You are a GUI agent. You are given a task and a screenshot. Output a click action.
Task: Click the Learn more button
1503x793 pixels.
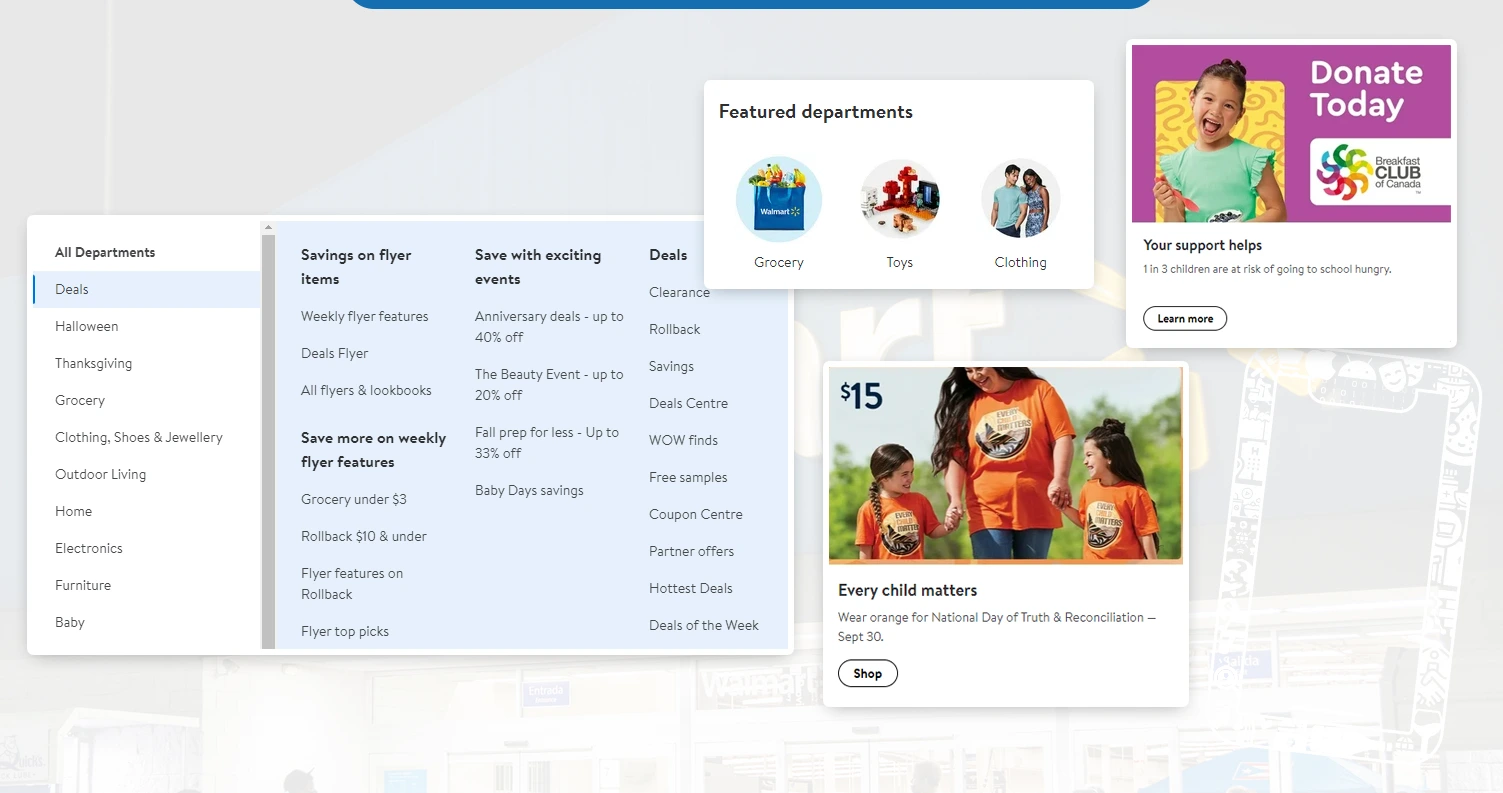[x=1184, y=318]
